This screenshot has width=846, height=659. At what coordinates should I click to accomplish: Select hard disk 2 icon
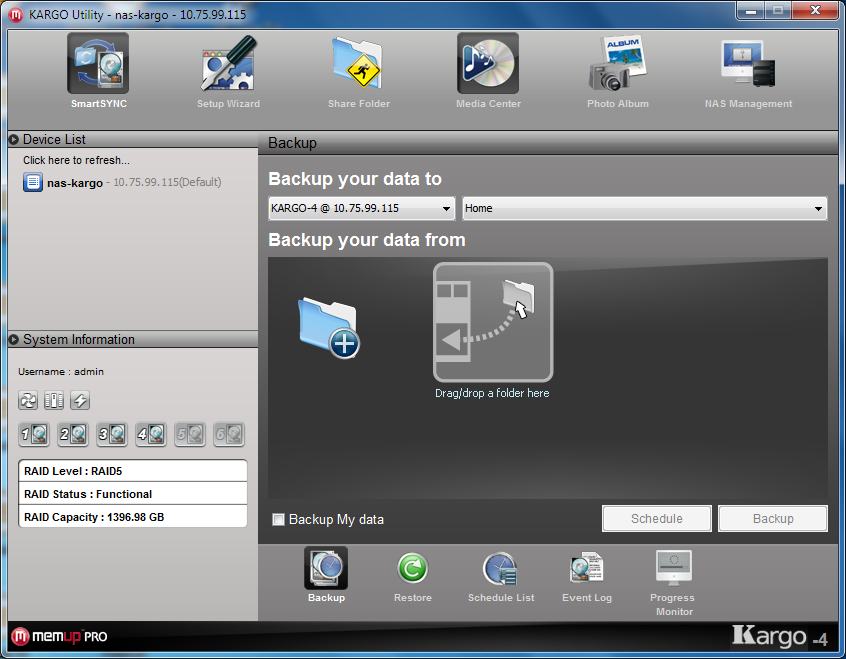pos(73,434)
